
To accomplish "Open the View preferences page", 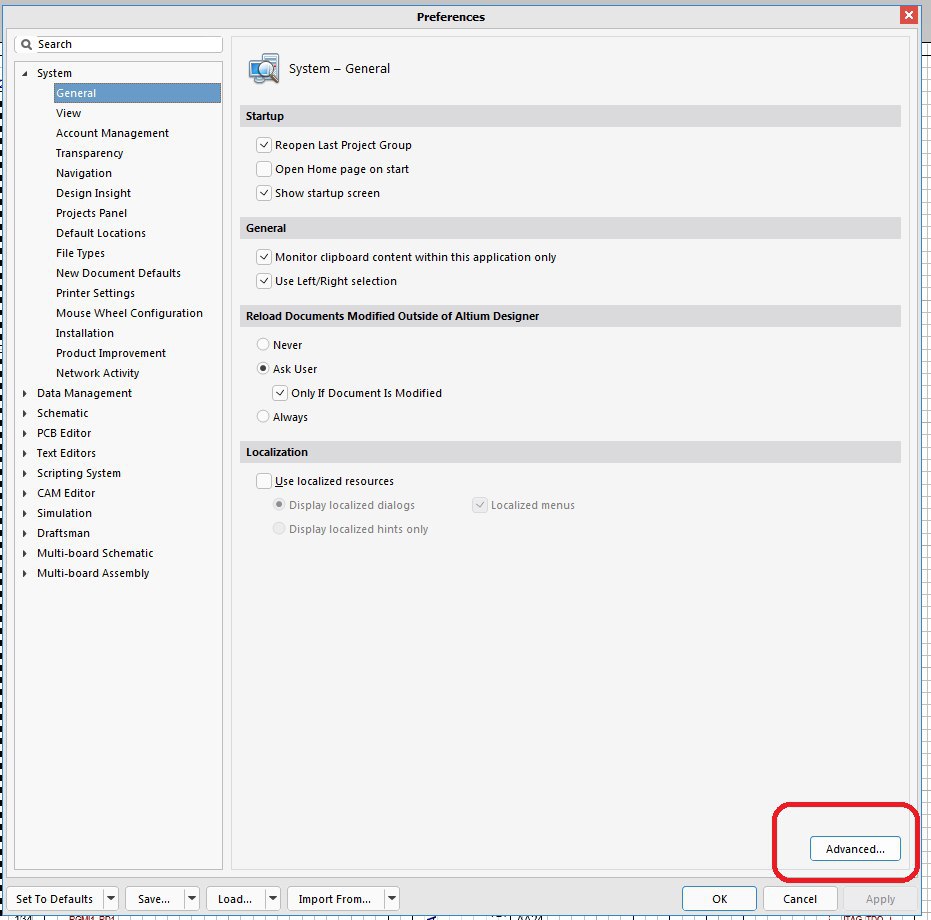I will tap(68, 113).
